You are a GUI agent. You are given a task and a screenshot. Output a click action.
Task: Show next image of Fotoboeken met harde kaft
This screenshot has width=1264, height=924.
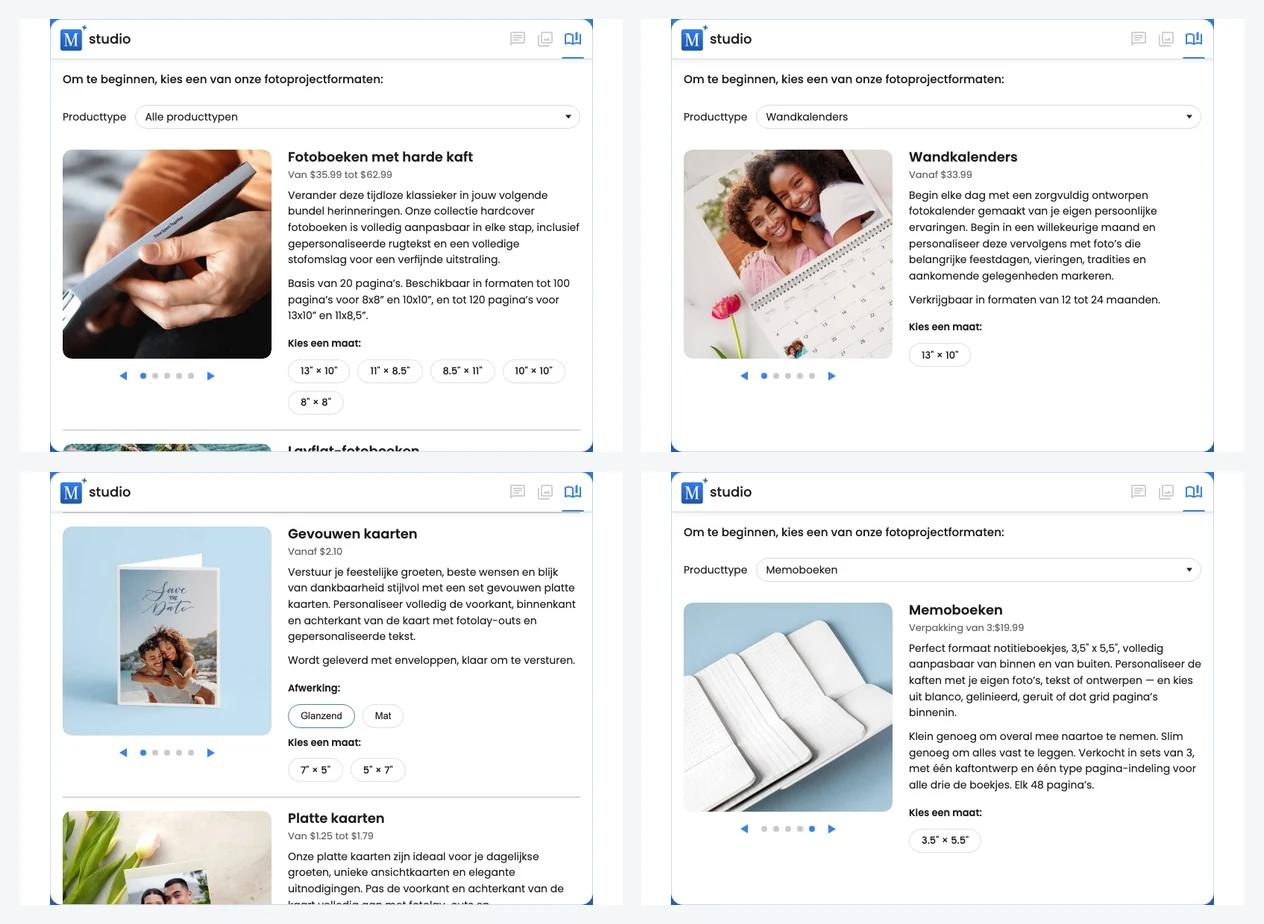point(211,376)
